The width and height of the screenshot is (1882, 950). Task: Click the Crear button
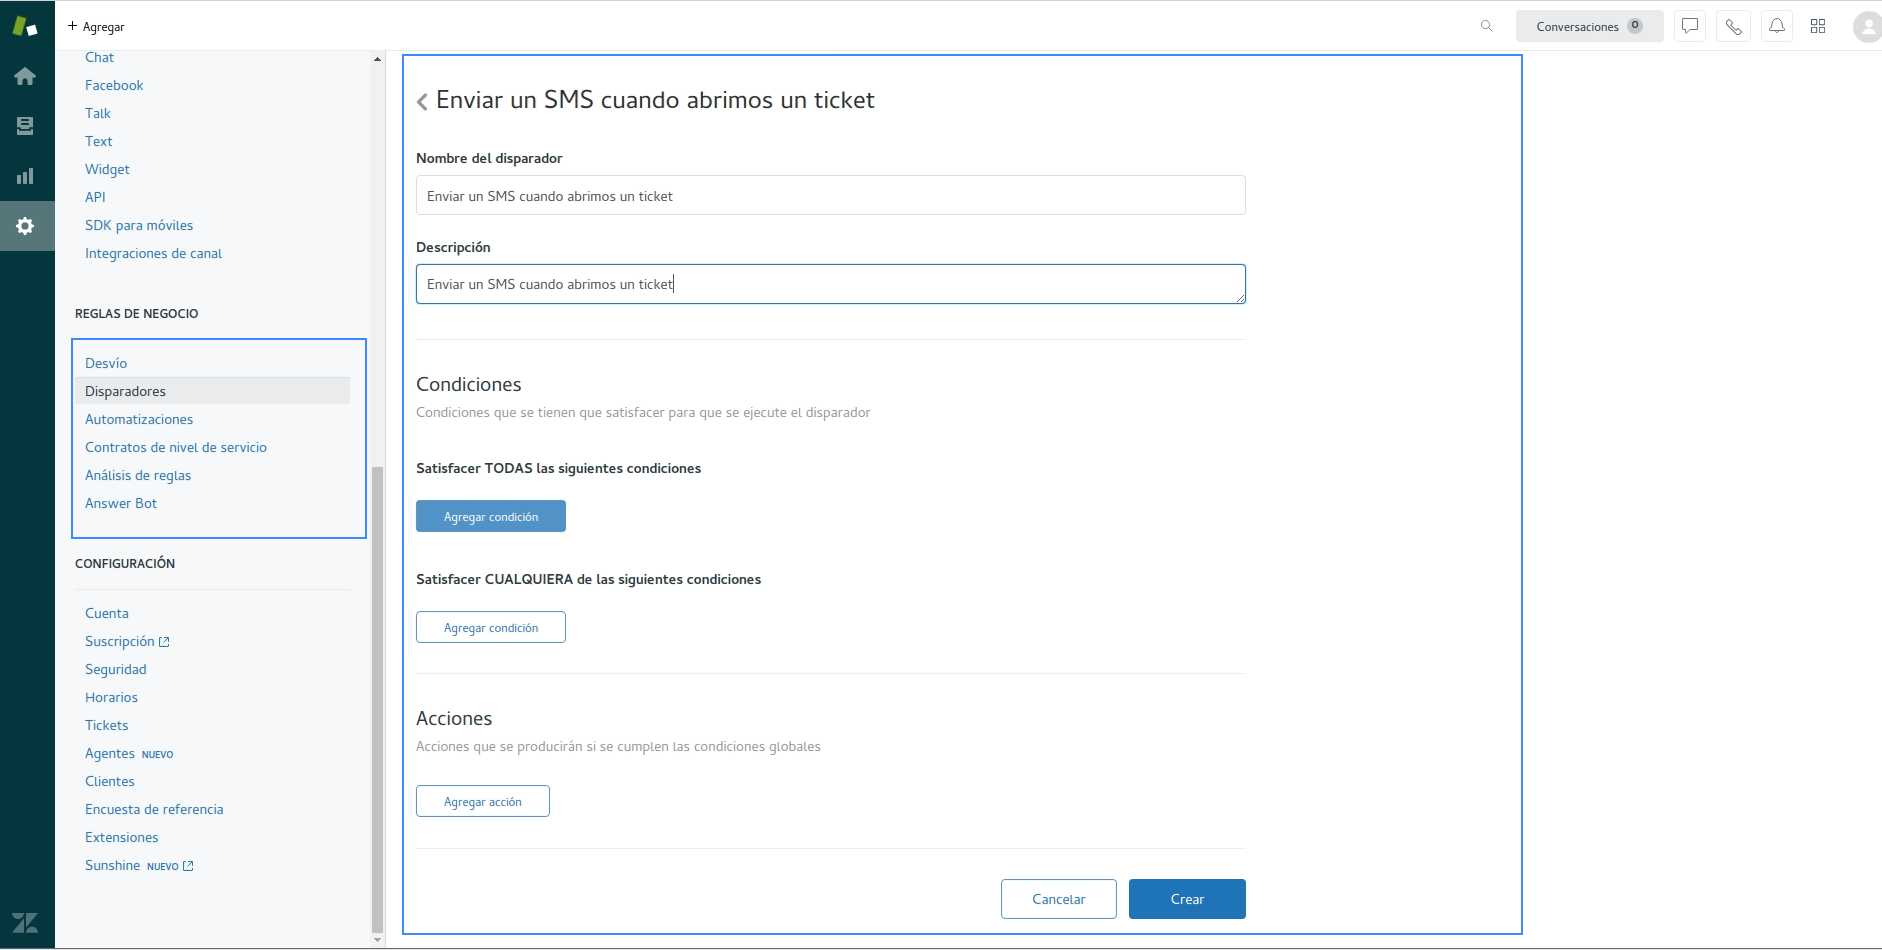[1187, 899]
